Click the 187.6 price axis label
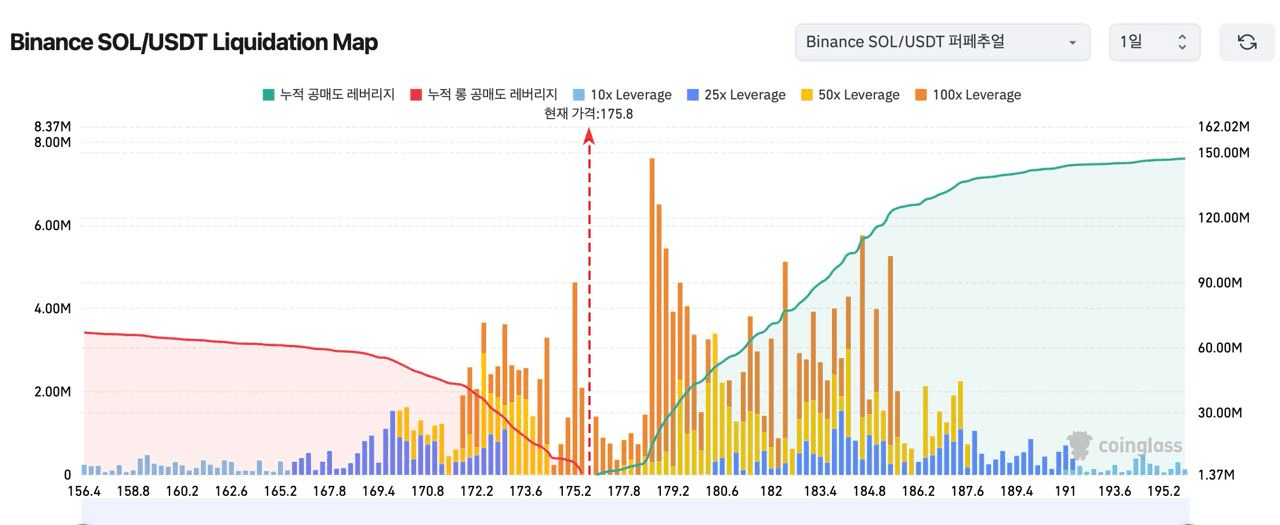 (967, 491)
